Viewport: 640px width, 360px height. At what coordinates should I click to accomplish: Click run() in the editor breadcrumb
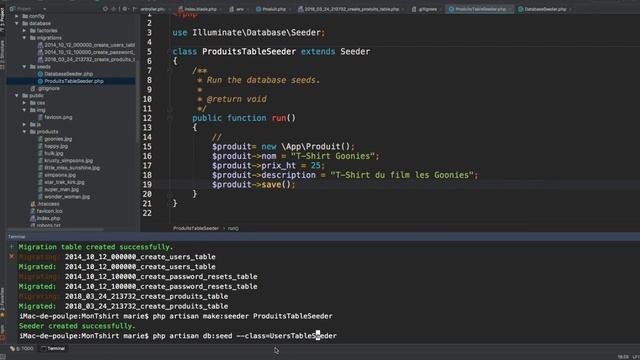[x=233, y=229]
